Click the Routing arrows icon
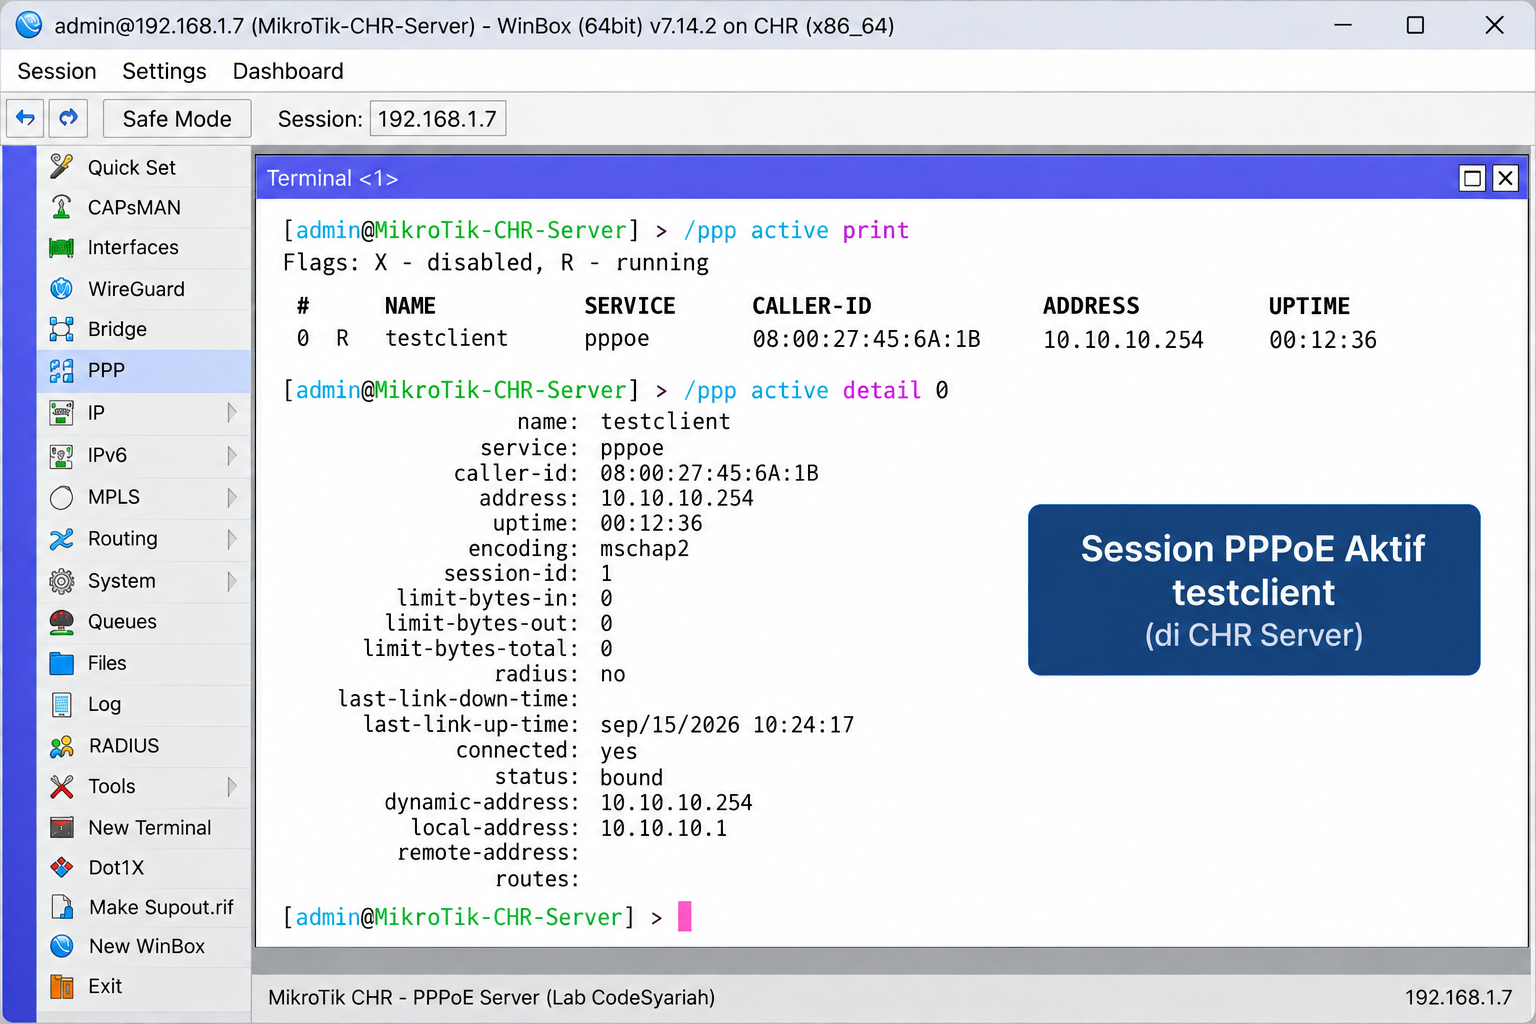 pos(62,539)
